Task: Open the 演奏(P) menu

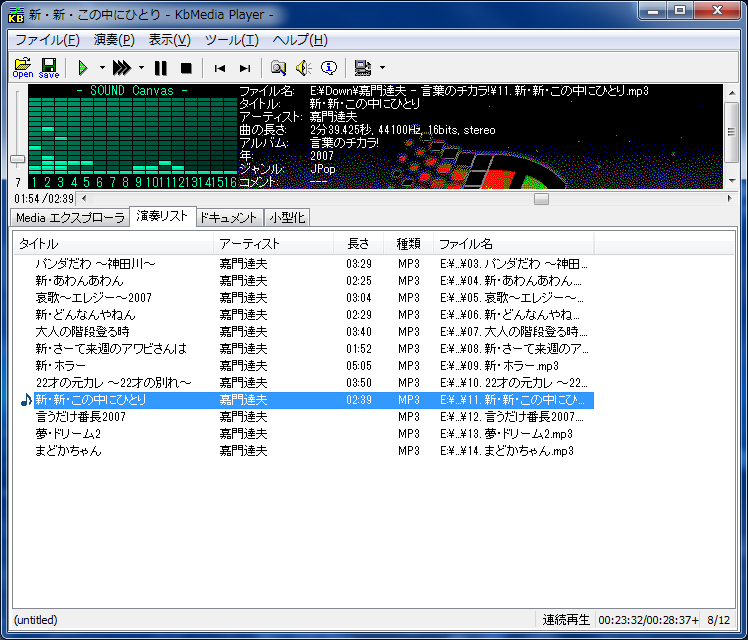Action: 114,40
